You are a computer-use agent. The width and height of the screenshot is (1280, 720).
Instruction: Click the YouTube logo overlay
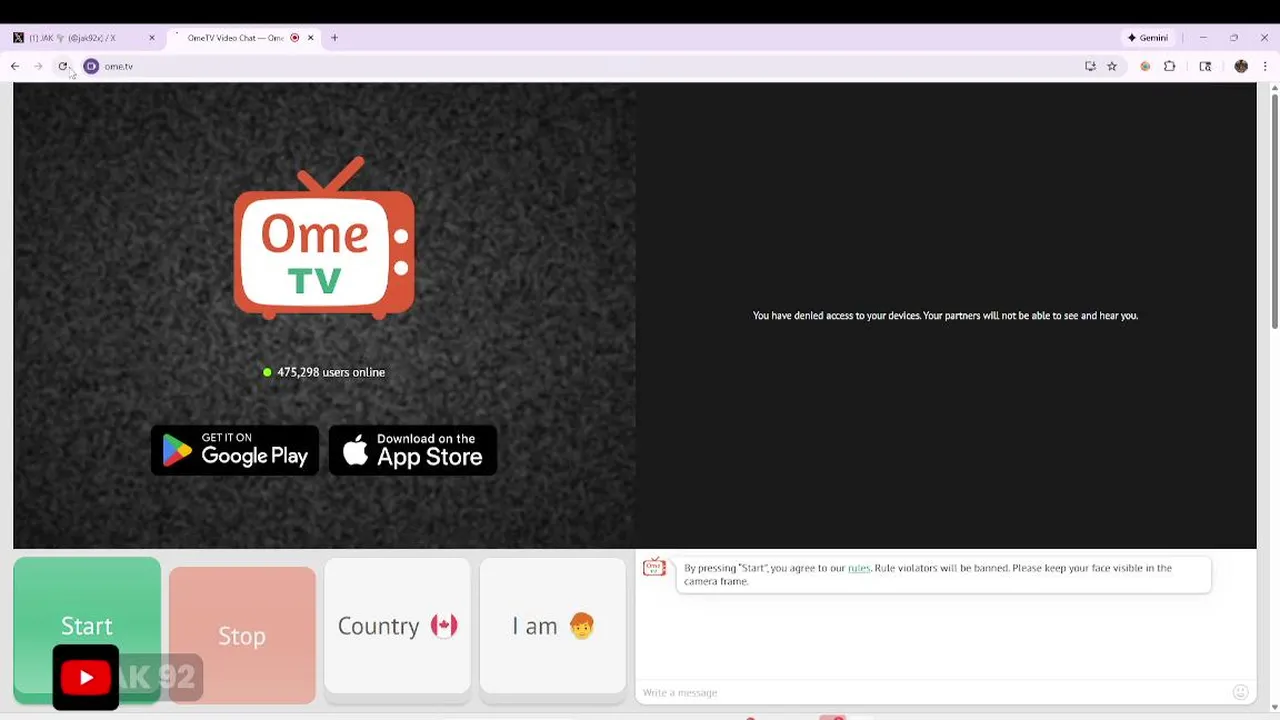pyautogui.click(x=86, y=678)
